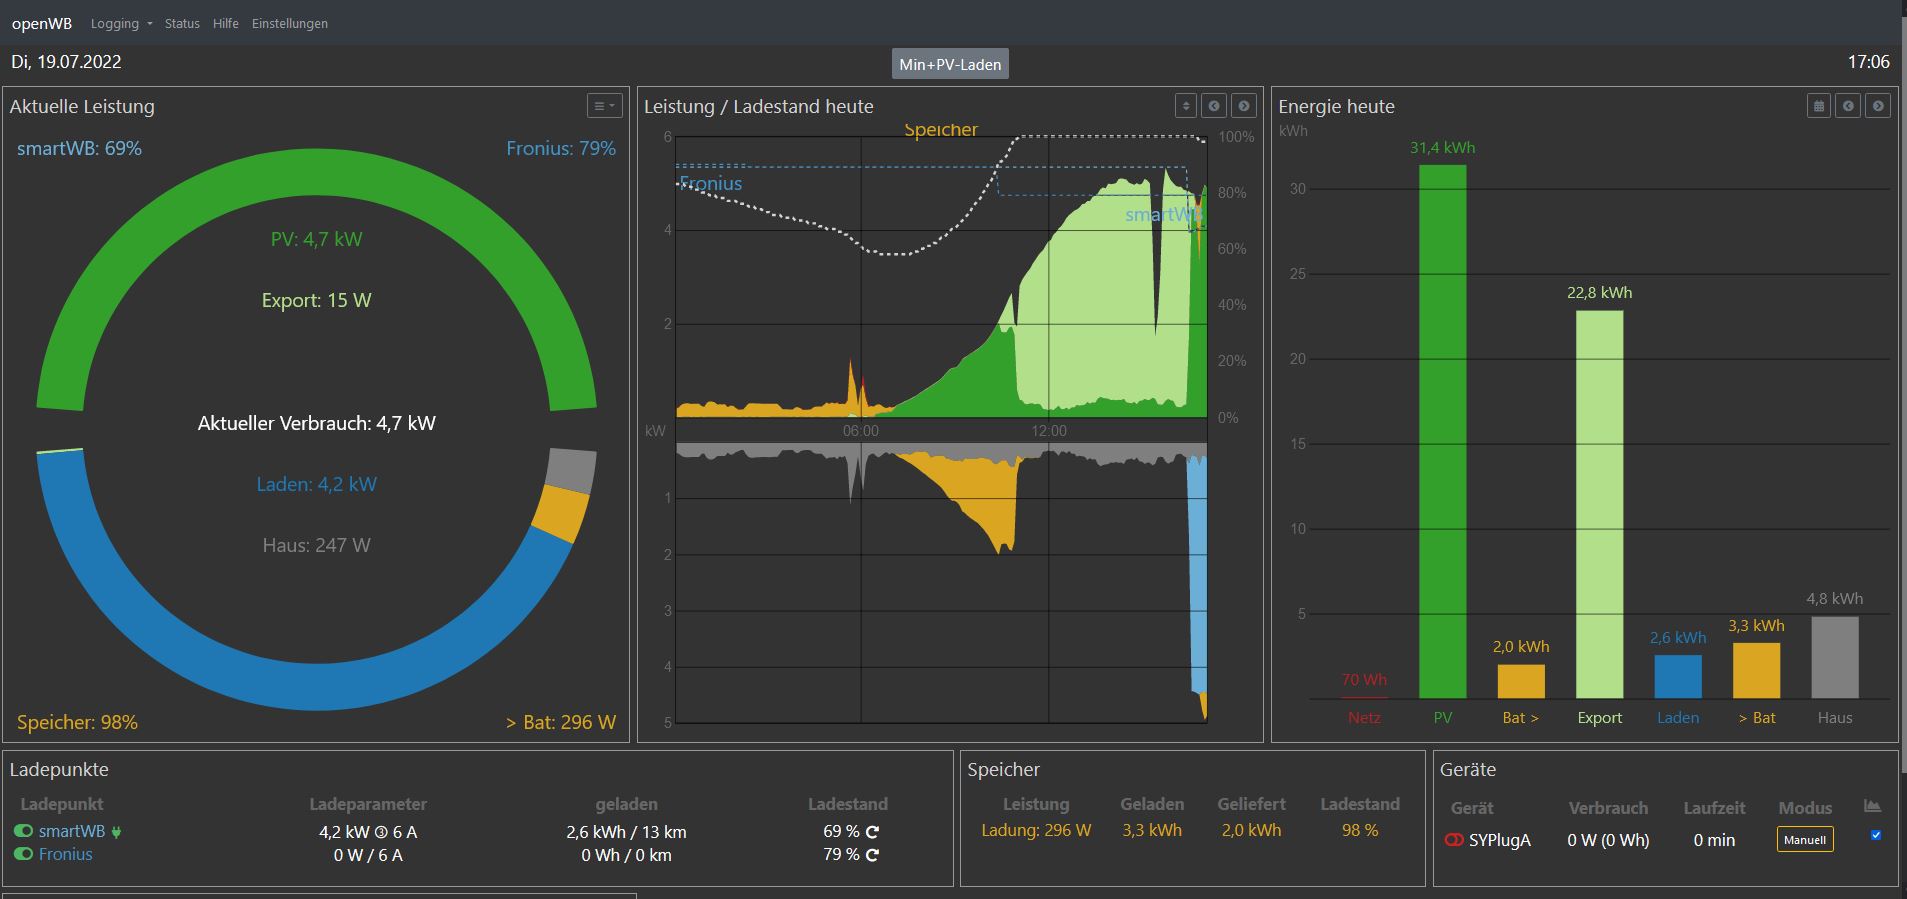Open the Status menu item
1907x899 pixels.
[182, 23]
